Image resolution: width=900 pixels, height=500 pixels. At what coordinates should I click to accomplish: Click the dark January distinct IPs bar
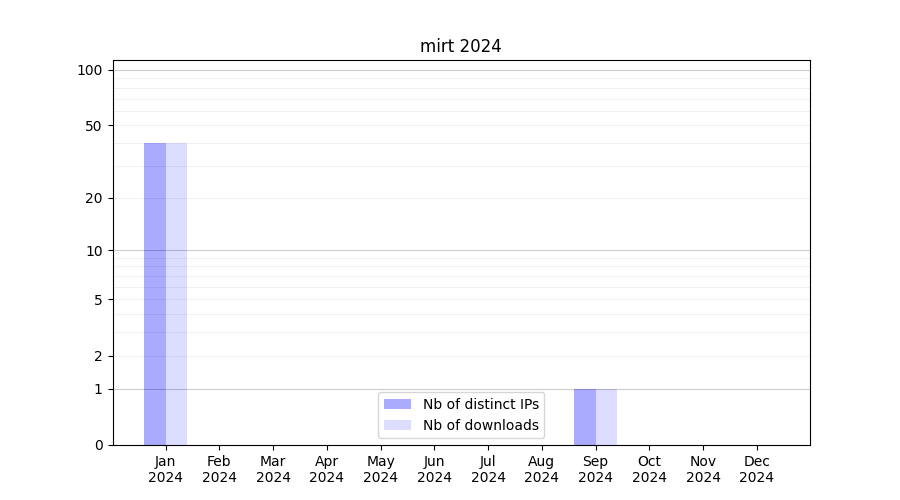click(x=155, y=294)
